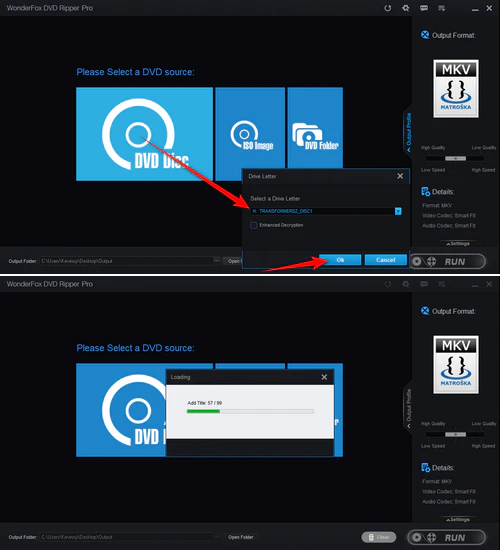Screen dimensions: 500x550
Task: Open the drive letter dropdown arrow
Action: pyautogui.click(x=398, y=211)
